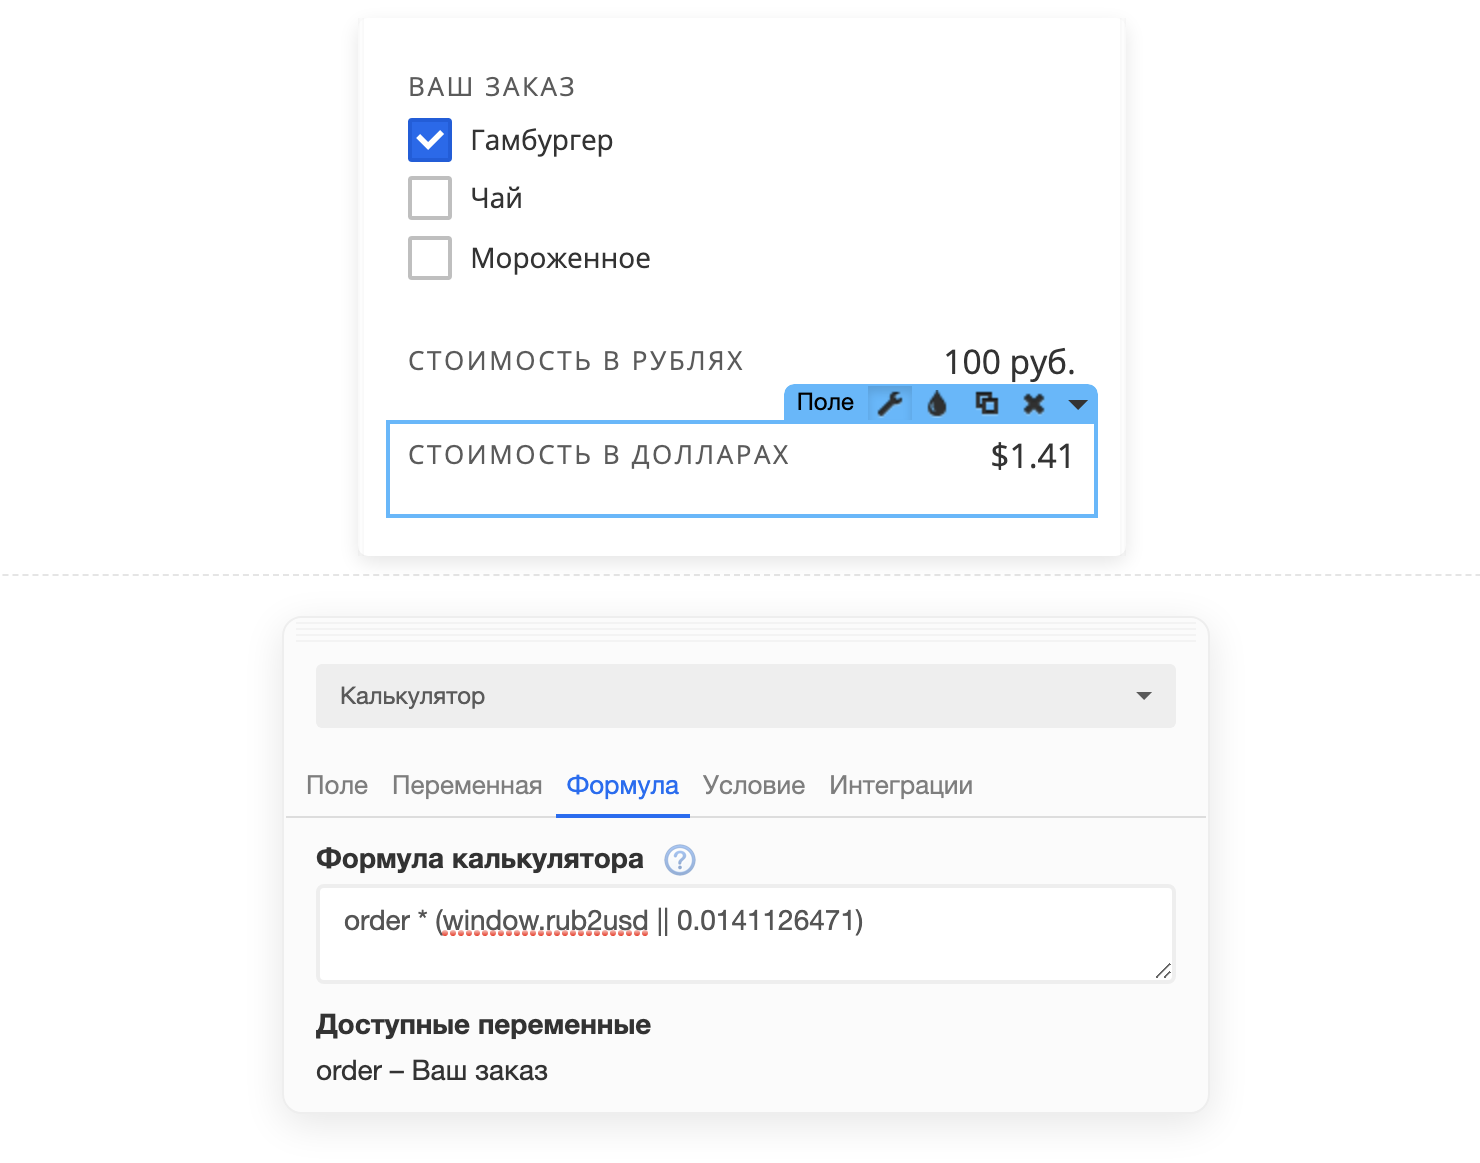Open help icon next to Формула калькулятора
The width and height of the screenshot is (1480, 1163).
tap(680, 860)
